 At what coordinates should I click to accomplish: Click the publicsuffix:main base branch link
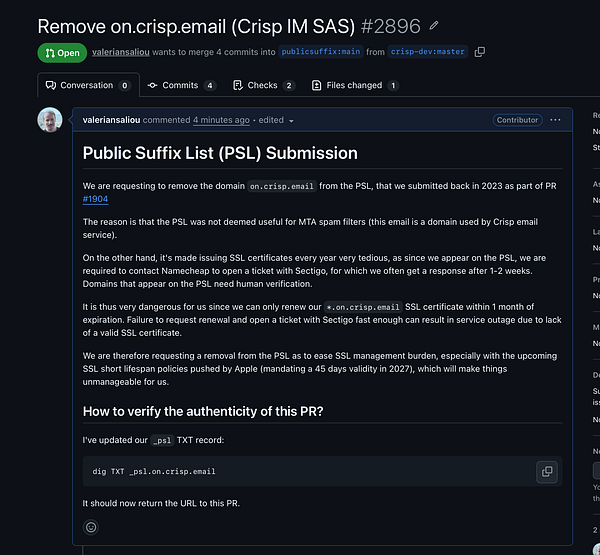(321, 52)
